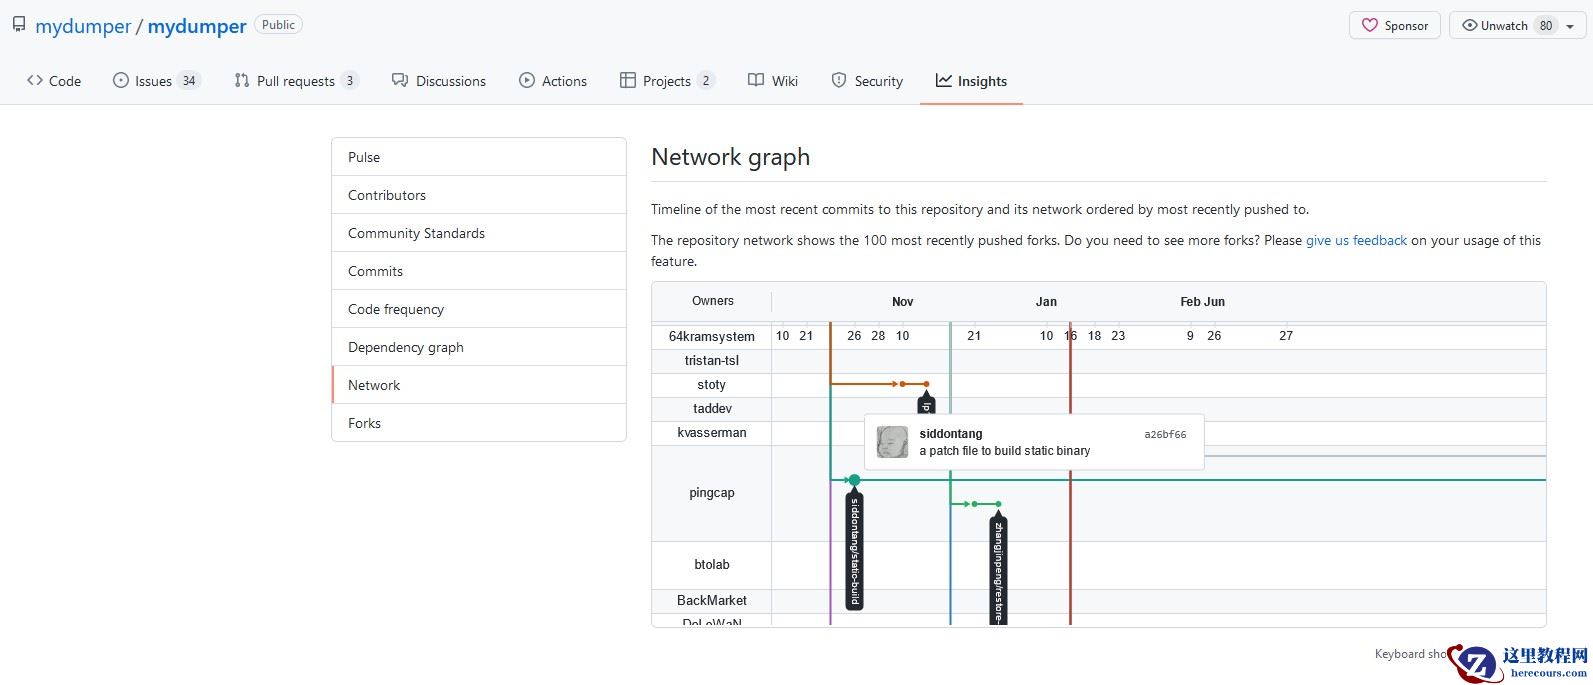
Task: Click the Public visibility label
Action: [x=278, y=25]
